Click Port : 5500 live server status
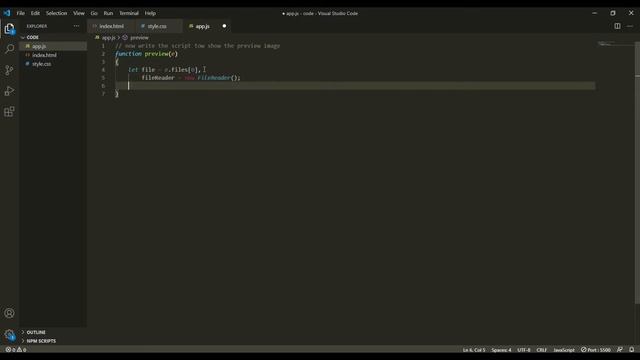This screenshot has height=360, width=640. click(x=596, y=350)
